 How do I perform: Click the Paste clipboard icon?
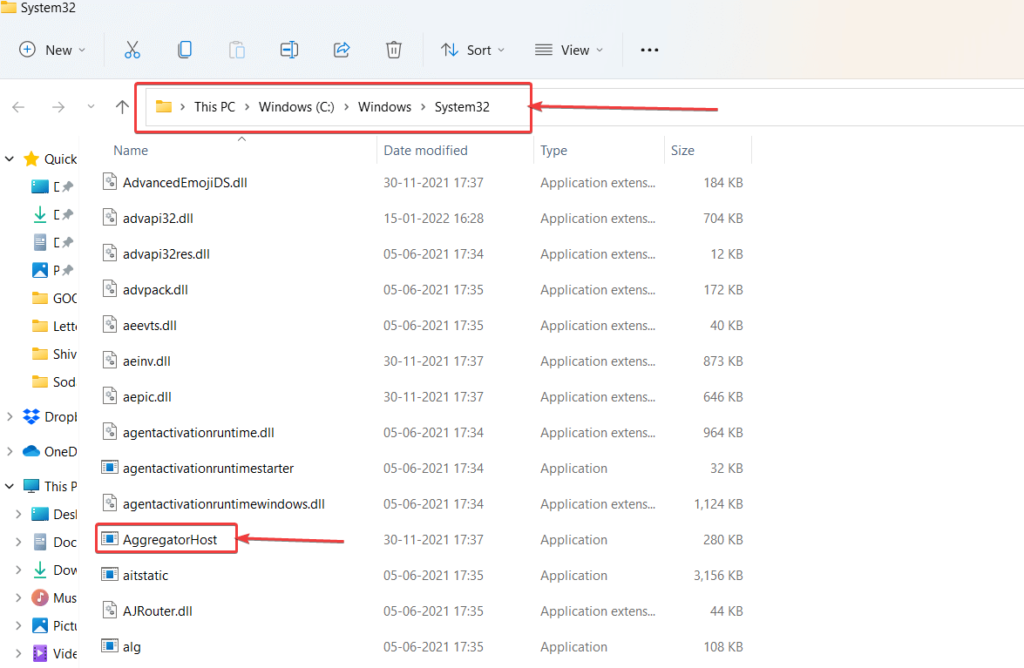click(x=237, y=50)
